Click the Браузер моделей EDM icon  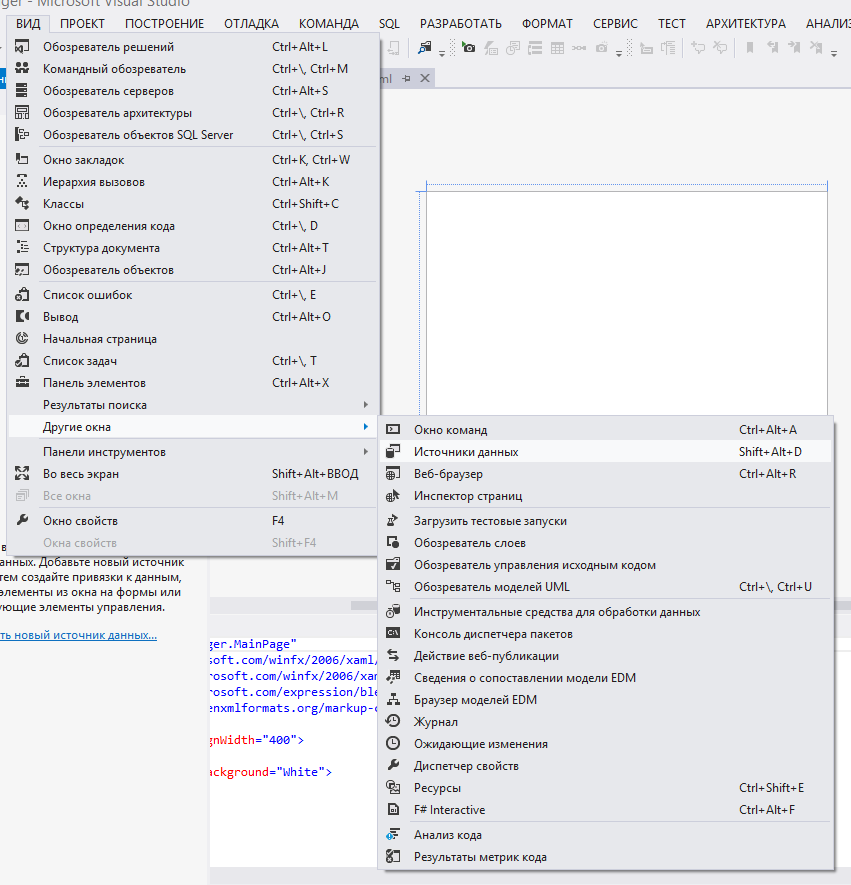point(393,699)
